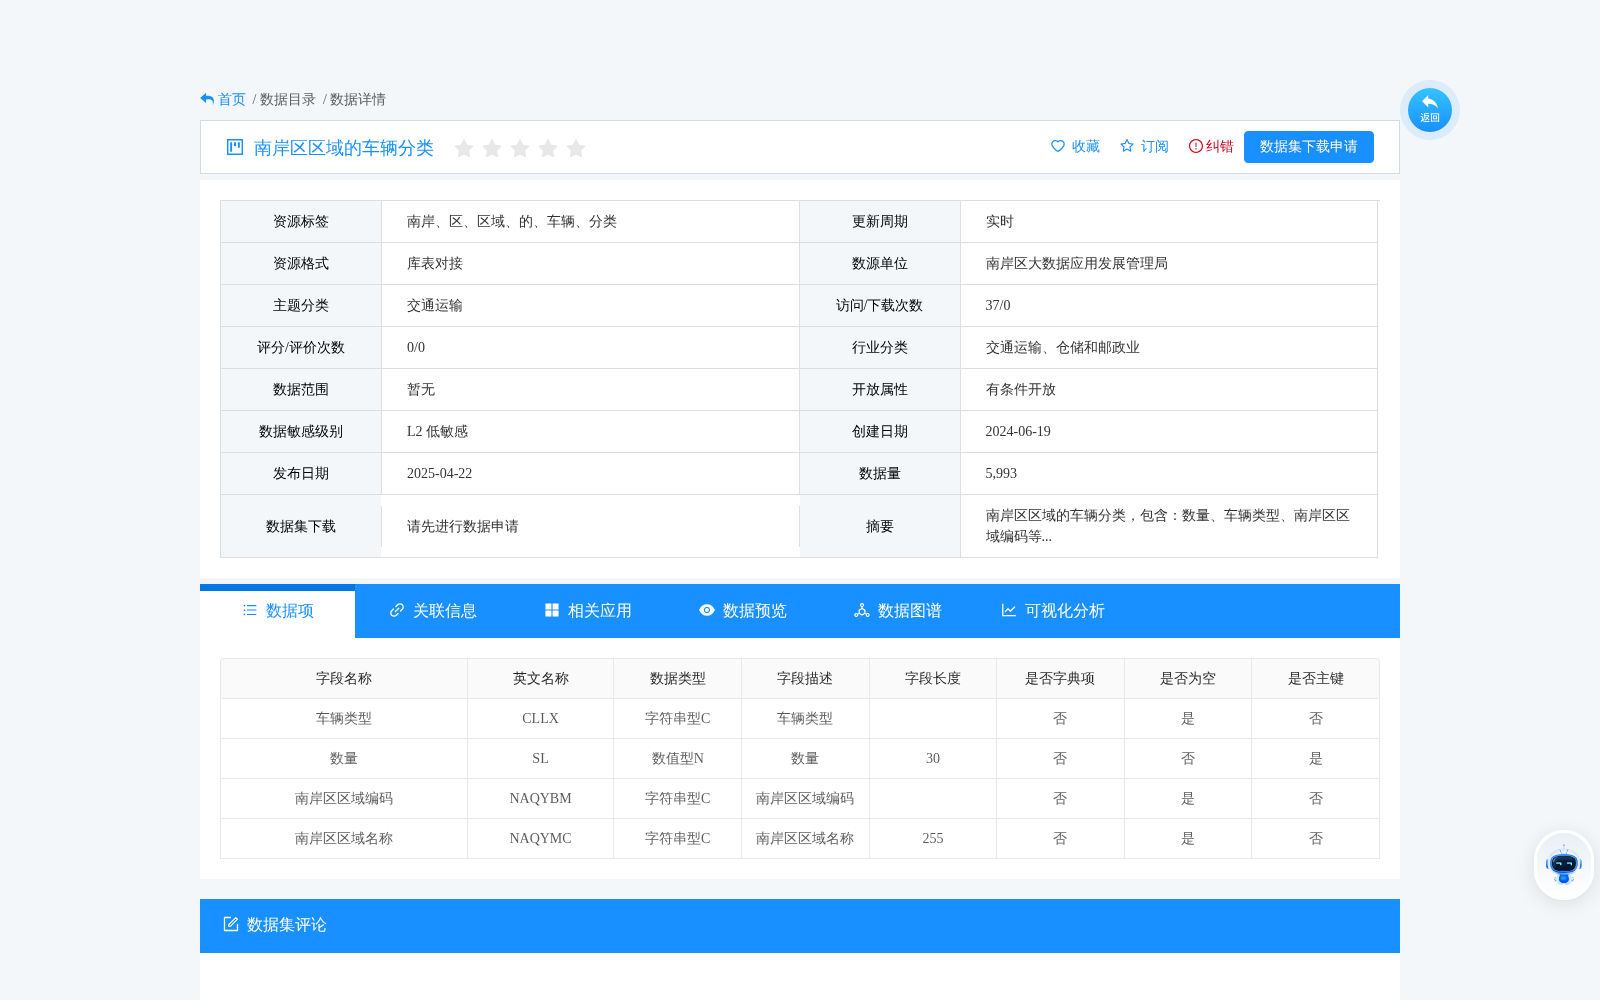Click the dataset title 南岸区区域的车辆分类
The height and width of the screenshot is (1000, 1600).
344,148
